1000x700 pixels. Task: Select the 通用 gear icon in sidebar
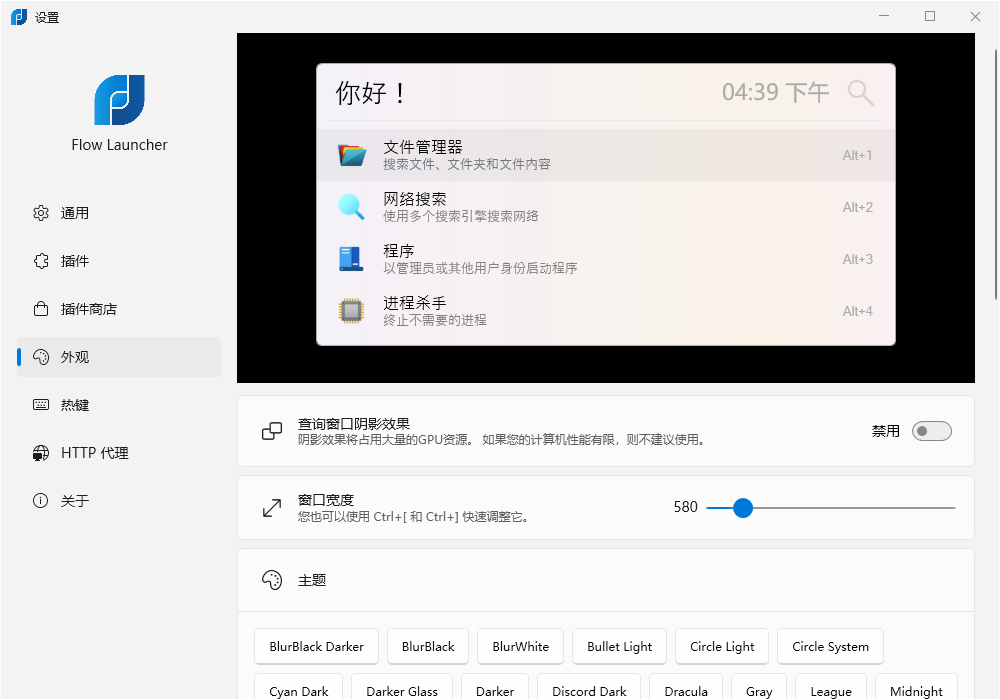(40, 212)
